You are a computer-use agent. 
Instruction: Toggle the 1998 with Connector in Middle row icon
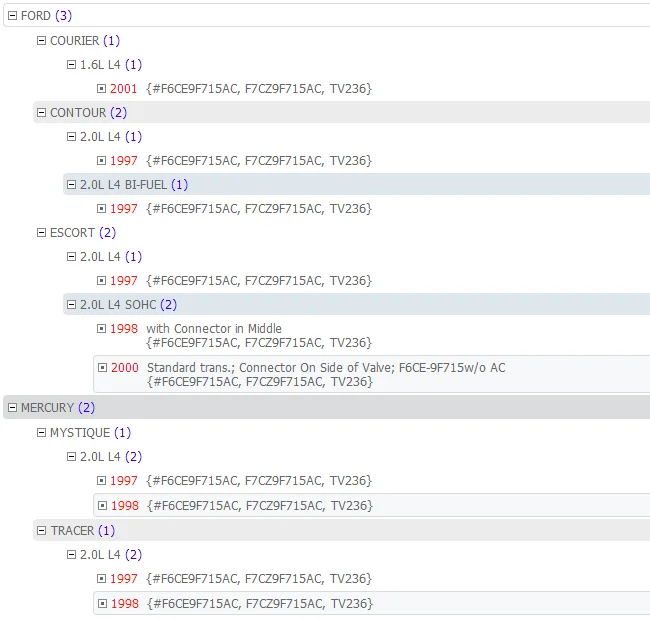(x=101, y=329)
